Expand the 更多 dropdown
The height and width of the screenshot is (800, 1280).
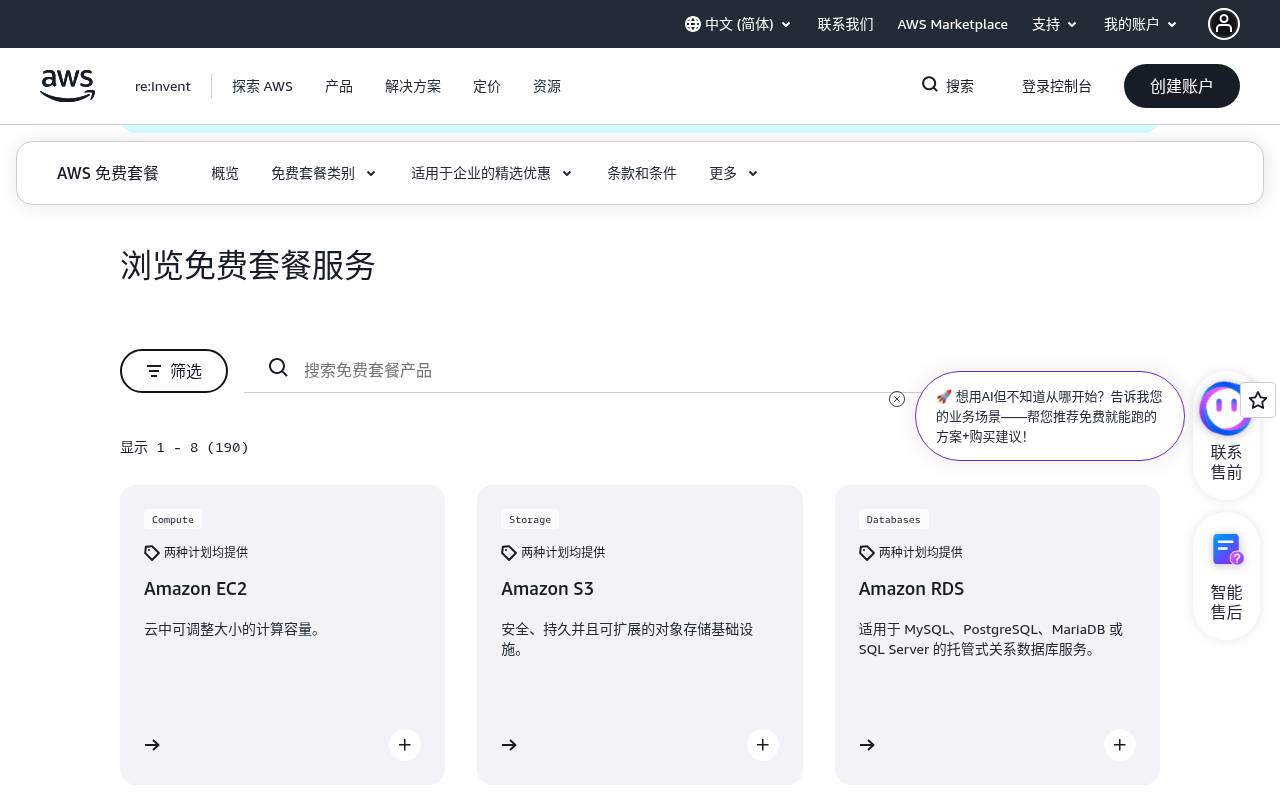(x=734, y=173)
